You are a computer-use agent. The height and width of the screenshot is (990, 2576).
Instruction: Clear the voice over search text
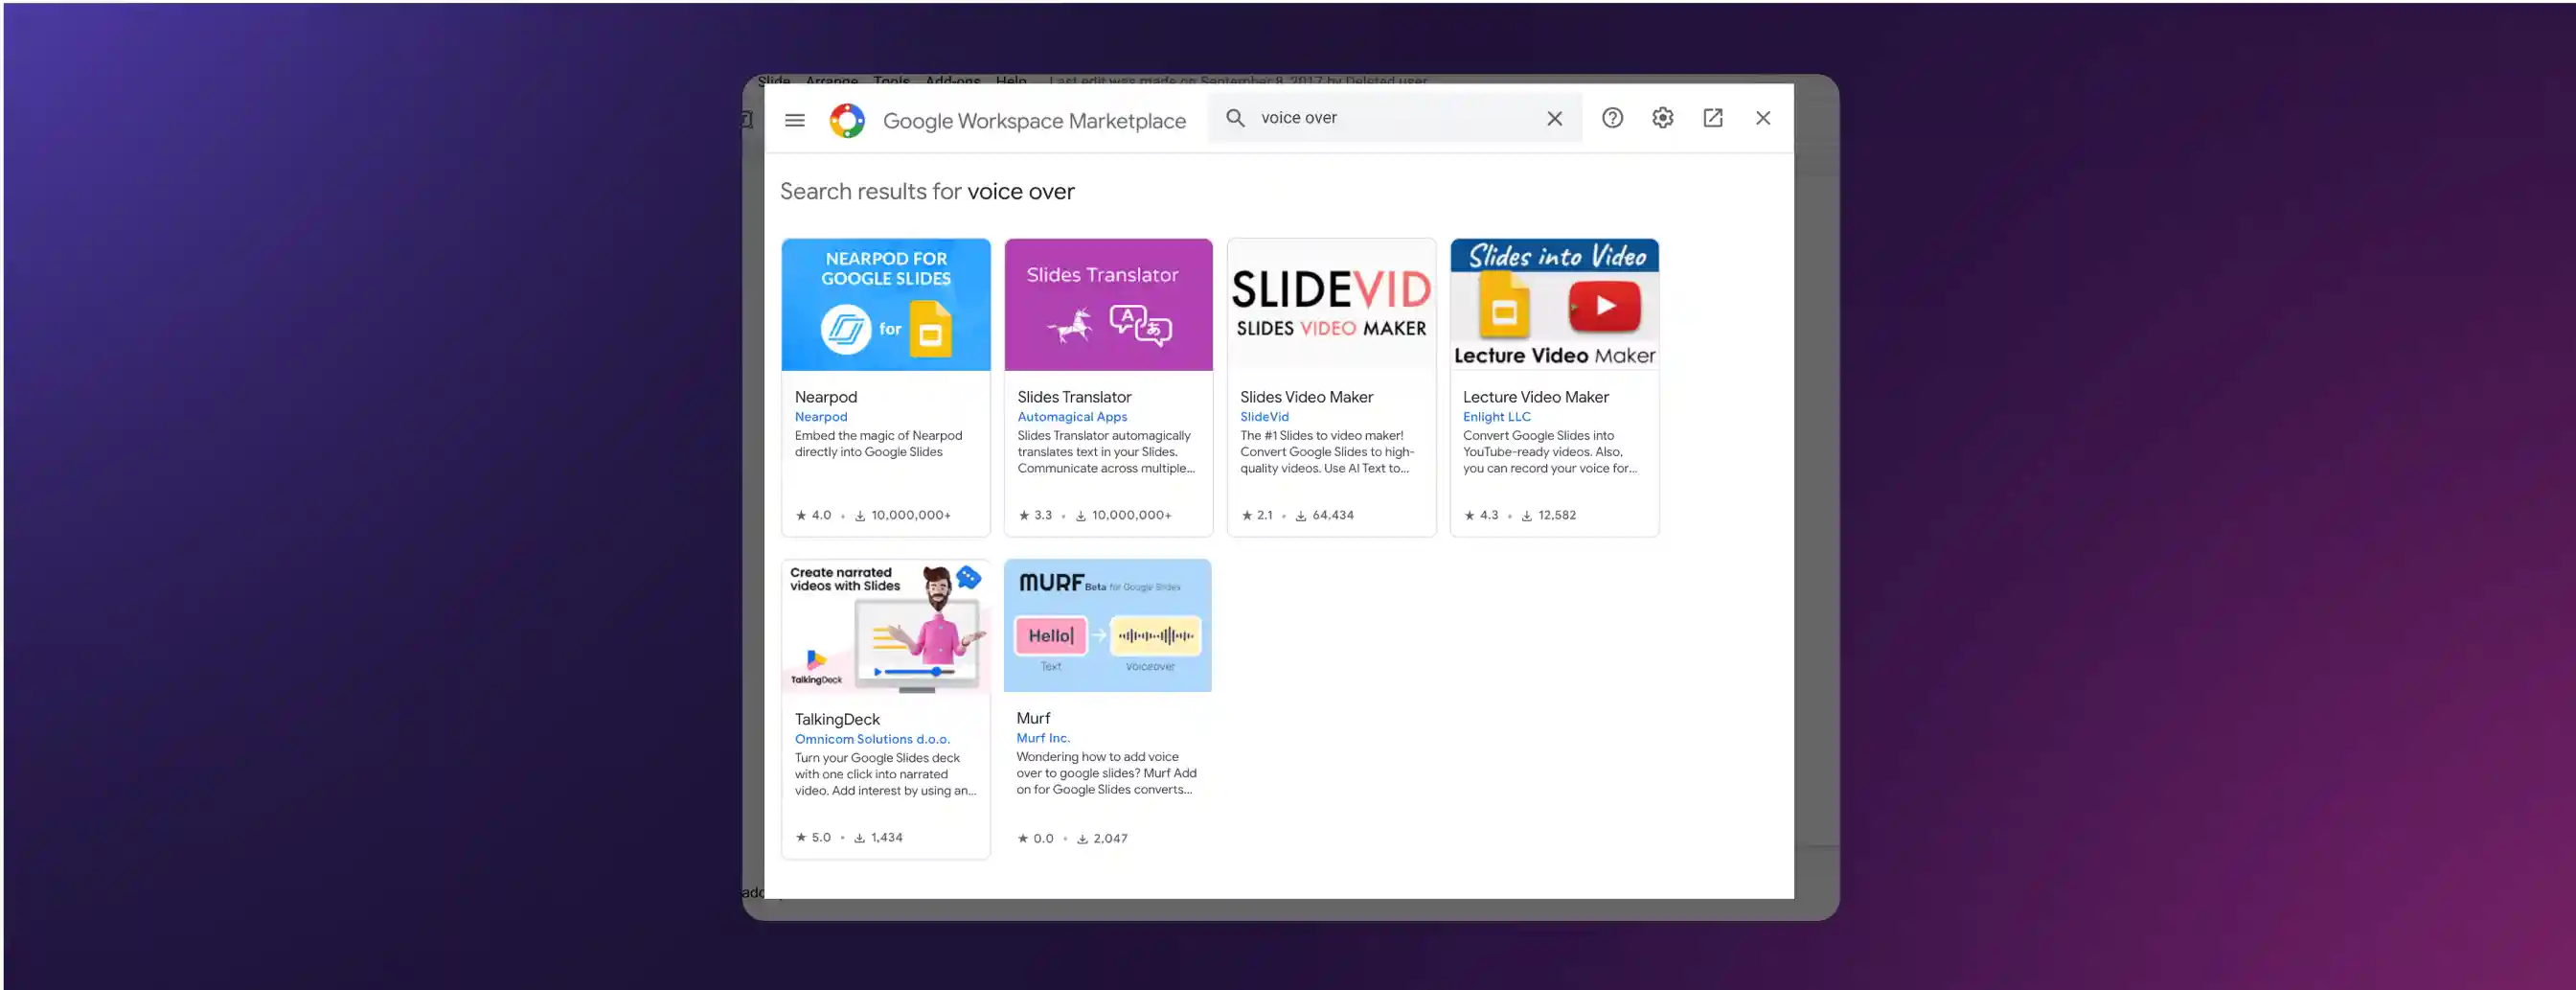pos(1554,118)
